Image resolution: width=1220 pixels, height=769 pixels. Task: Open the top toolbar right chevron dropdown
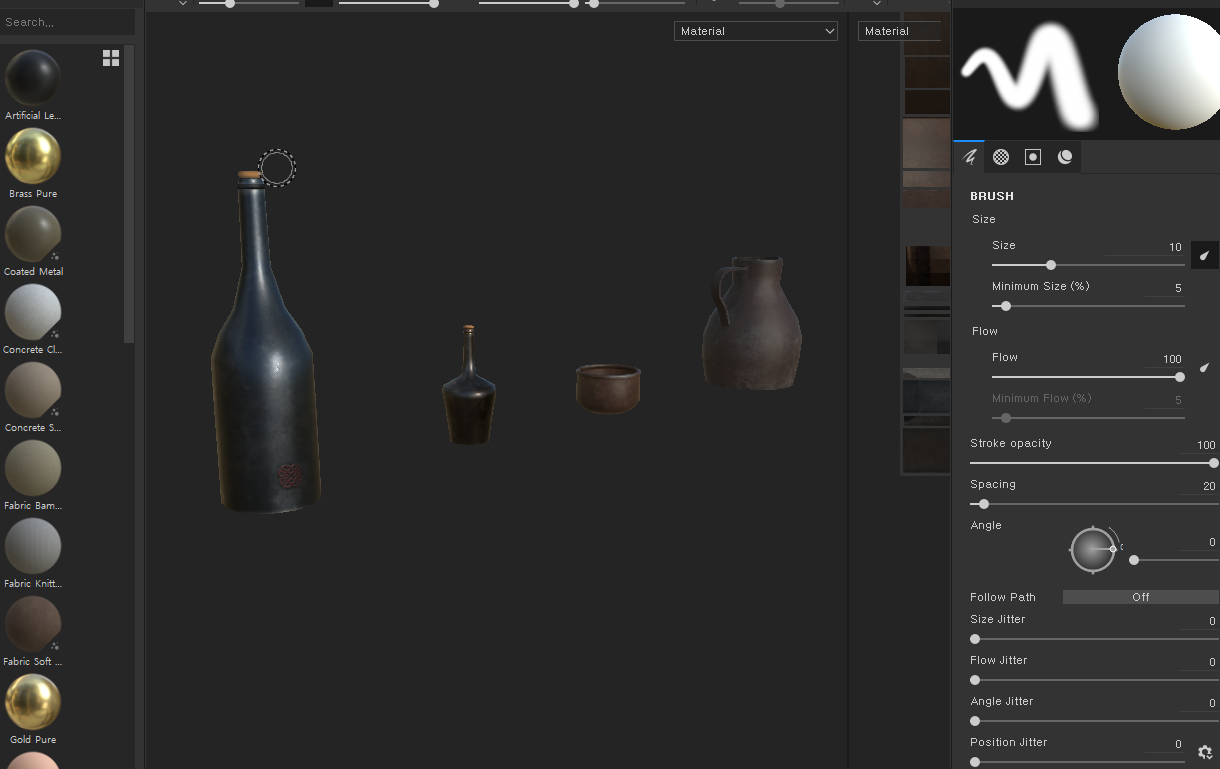click(877, 4)
